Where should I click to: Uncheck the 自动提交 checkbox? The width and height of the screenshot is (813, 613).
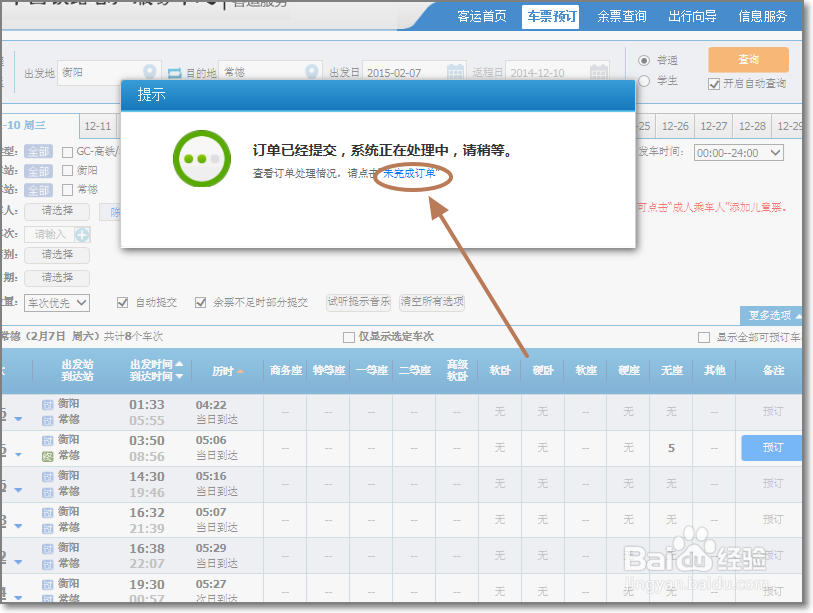click(122, 303)
